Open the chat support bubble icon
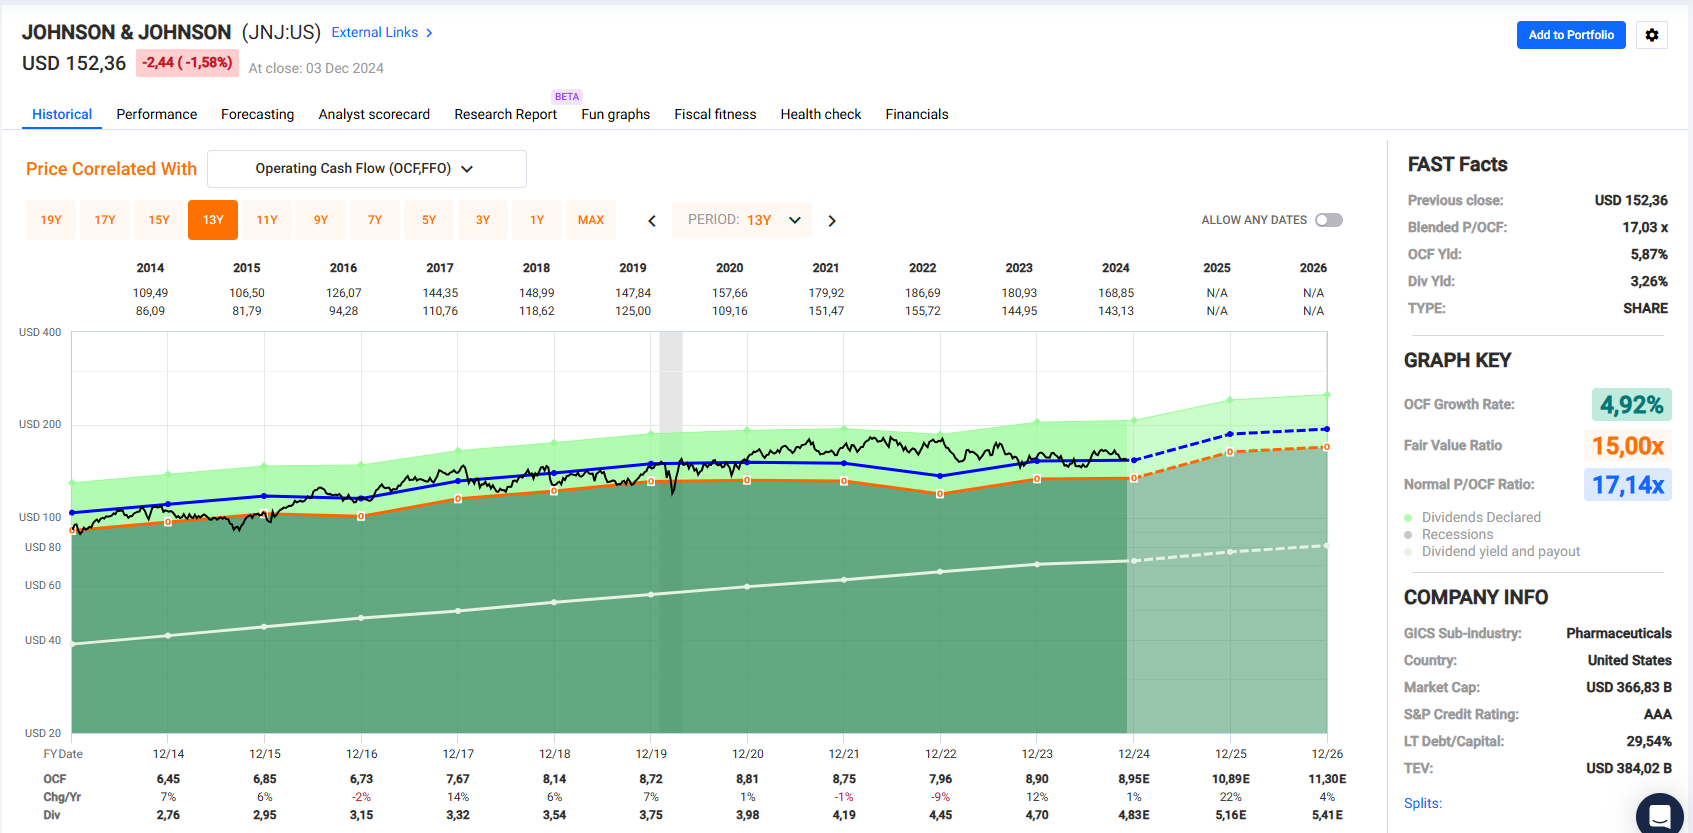Screen dimensions: 1693x833 [x=1659, y=815]
